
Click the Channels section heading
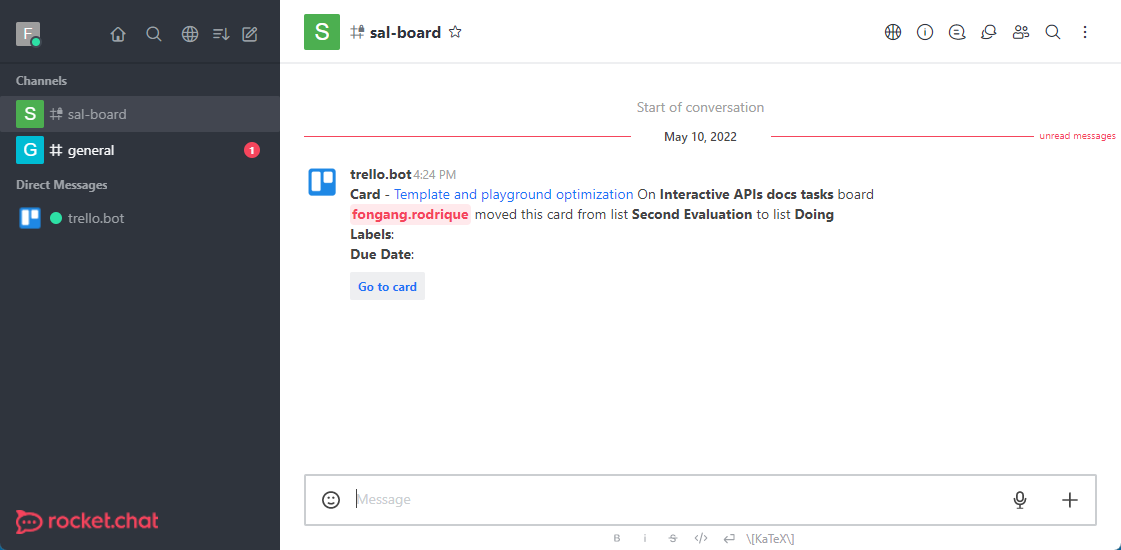pyautogui.click(x=41, y=81)
